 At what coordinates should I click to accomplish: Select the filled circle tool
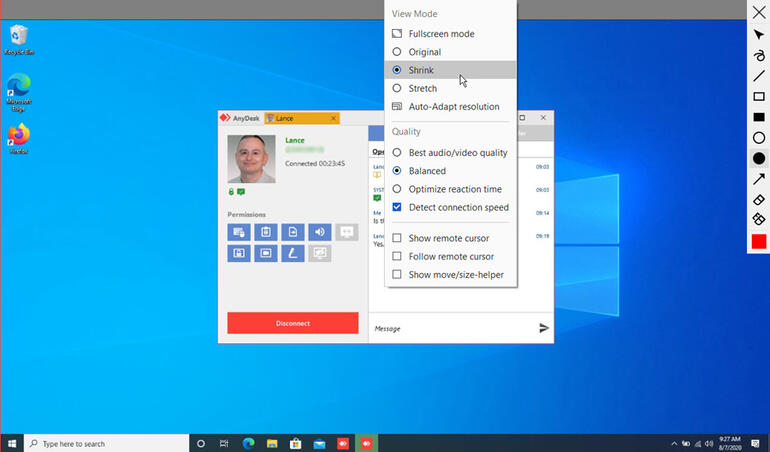tap(759, 159)
